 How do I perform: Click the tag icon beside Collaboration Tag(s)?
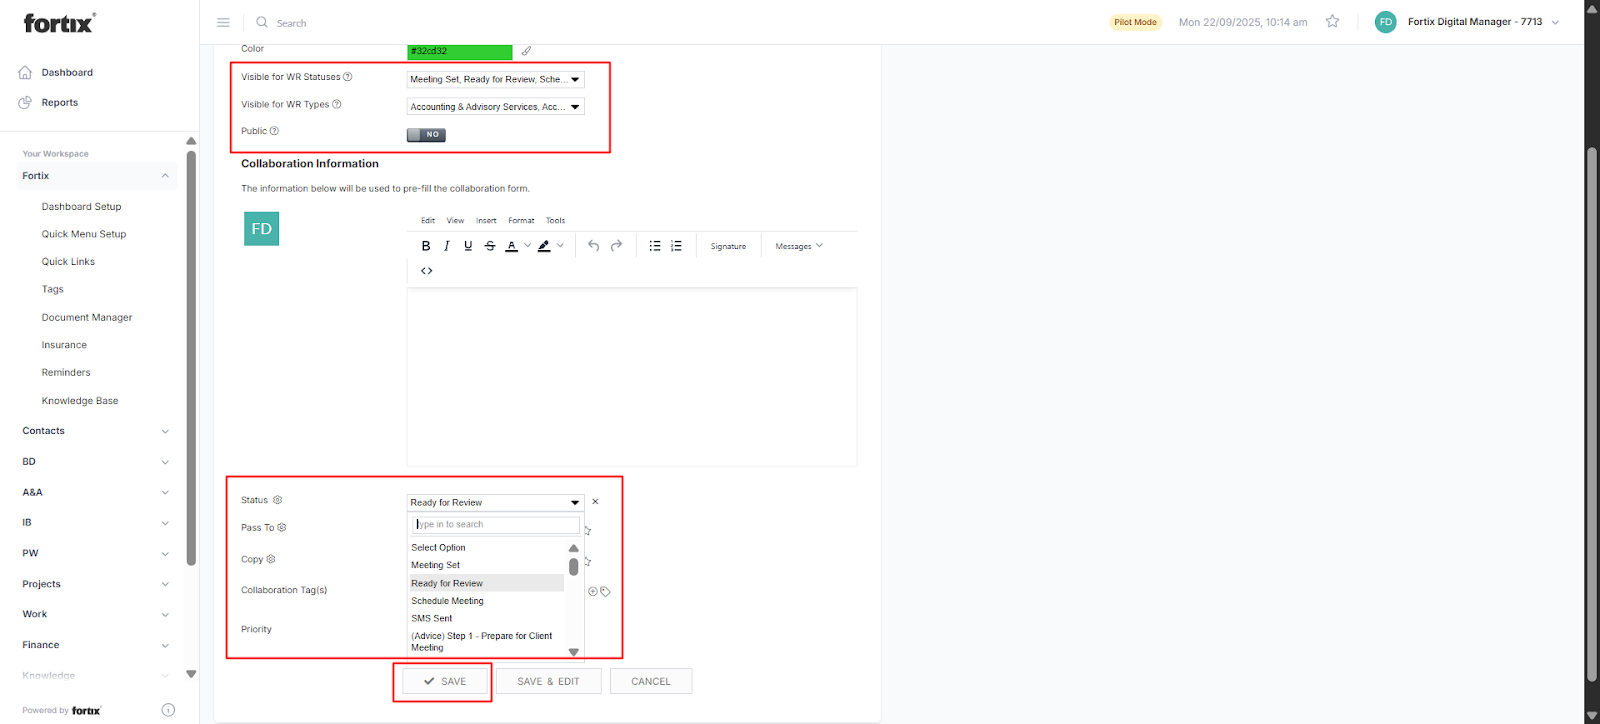606,592
